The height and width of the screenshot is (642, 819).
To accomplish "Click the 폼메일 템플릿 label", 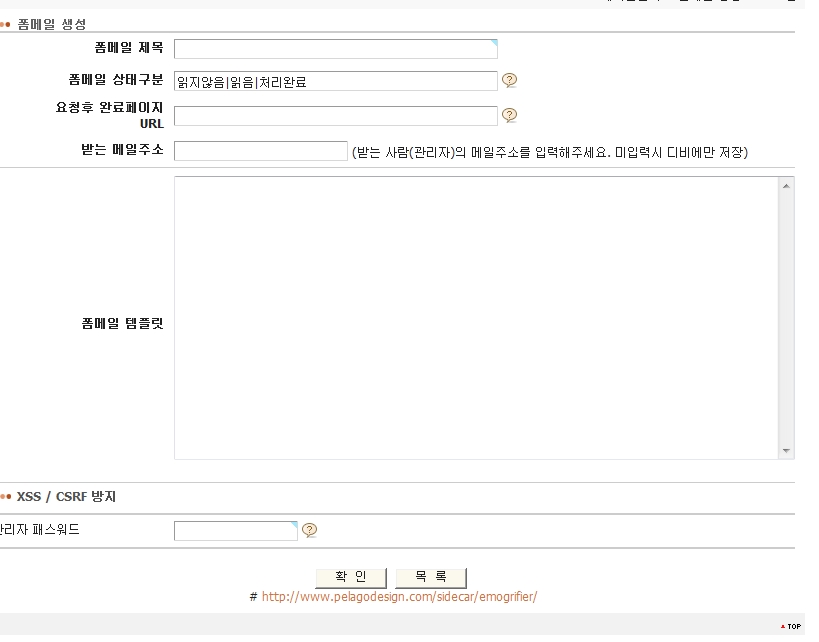I will [122, 324].
